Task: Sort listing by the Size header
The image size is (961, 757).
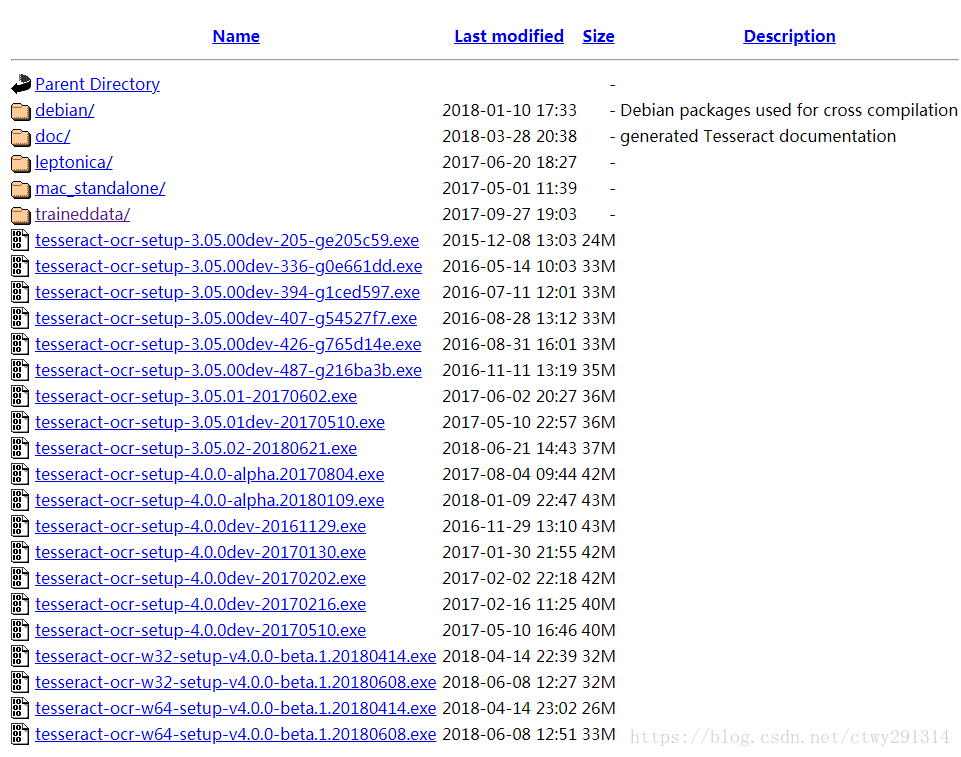Action: point(598,36)
